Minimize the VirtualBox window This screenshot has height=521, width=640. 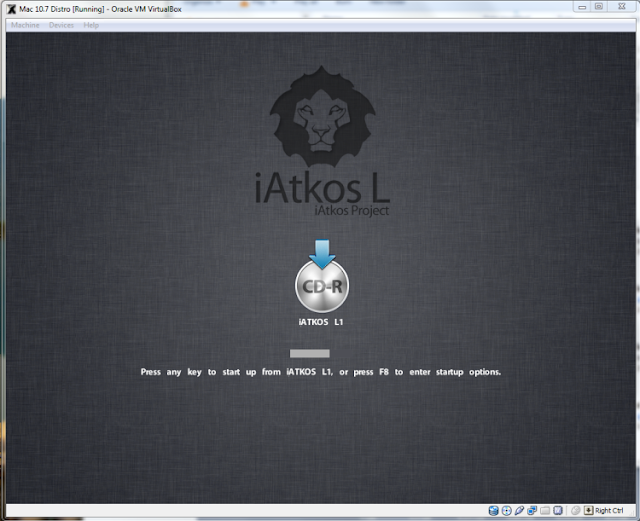pos(582,7)
